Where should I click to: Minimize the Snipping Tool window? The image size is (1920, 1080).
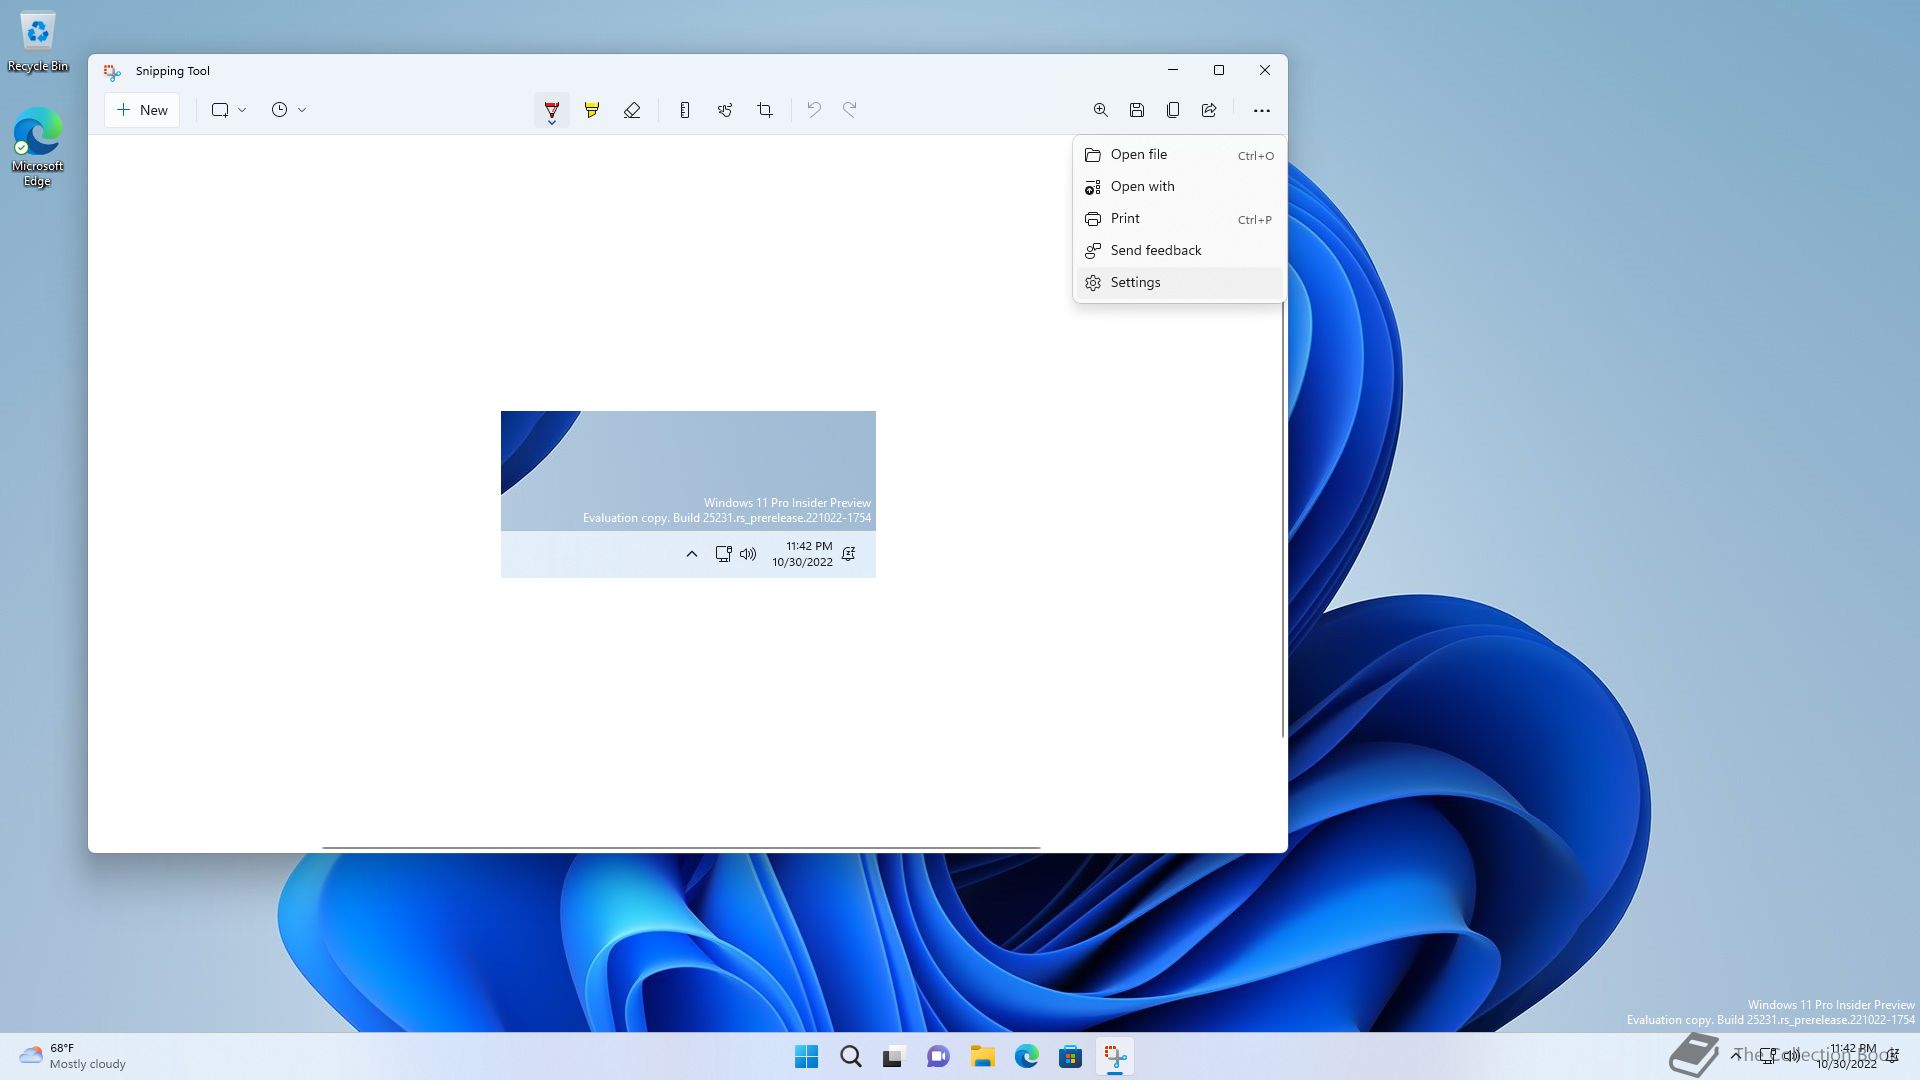pyautogui.click(x=1173, y=70)
